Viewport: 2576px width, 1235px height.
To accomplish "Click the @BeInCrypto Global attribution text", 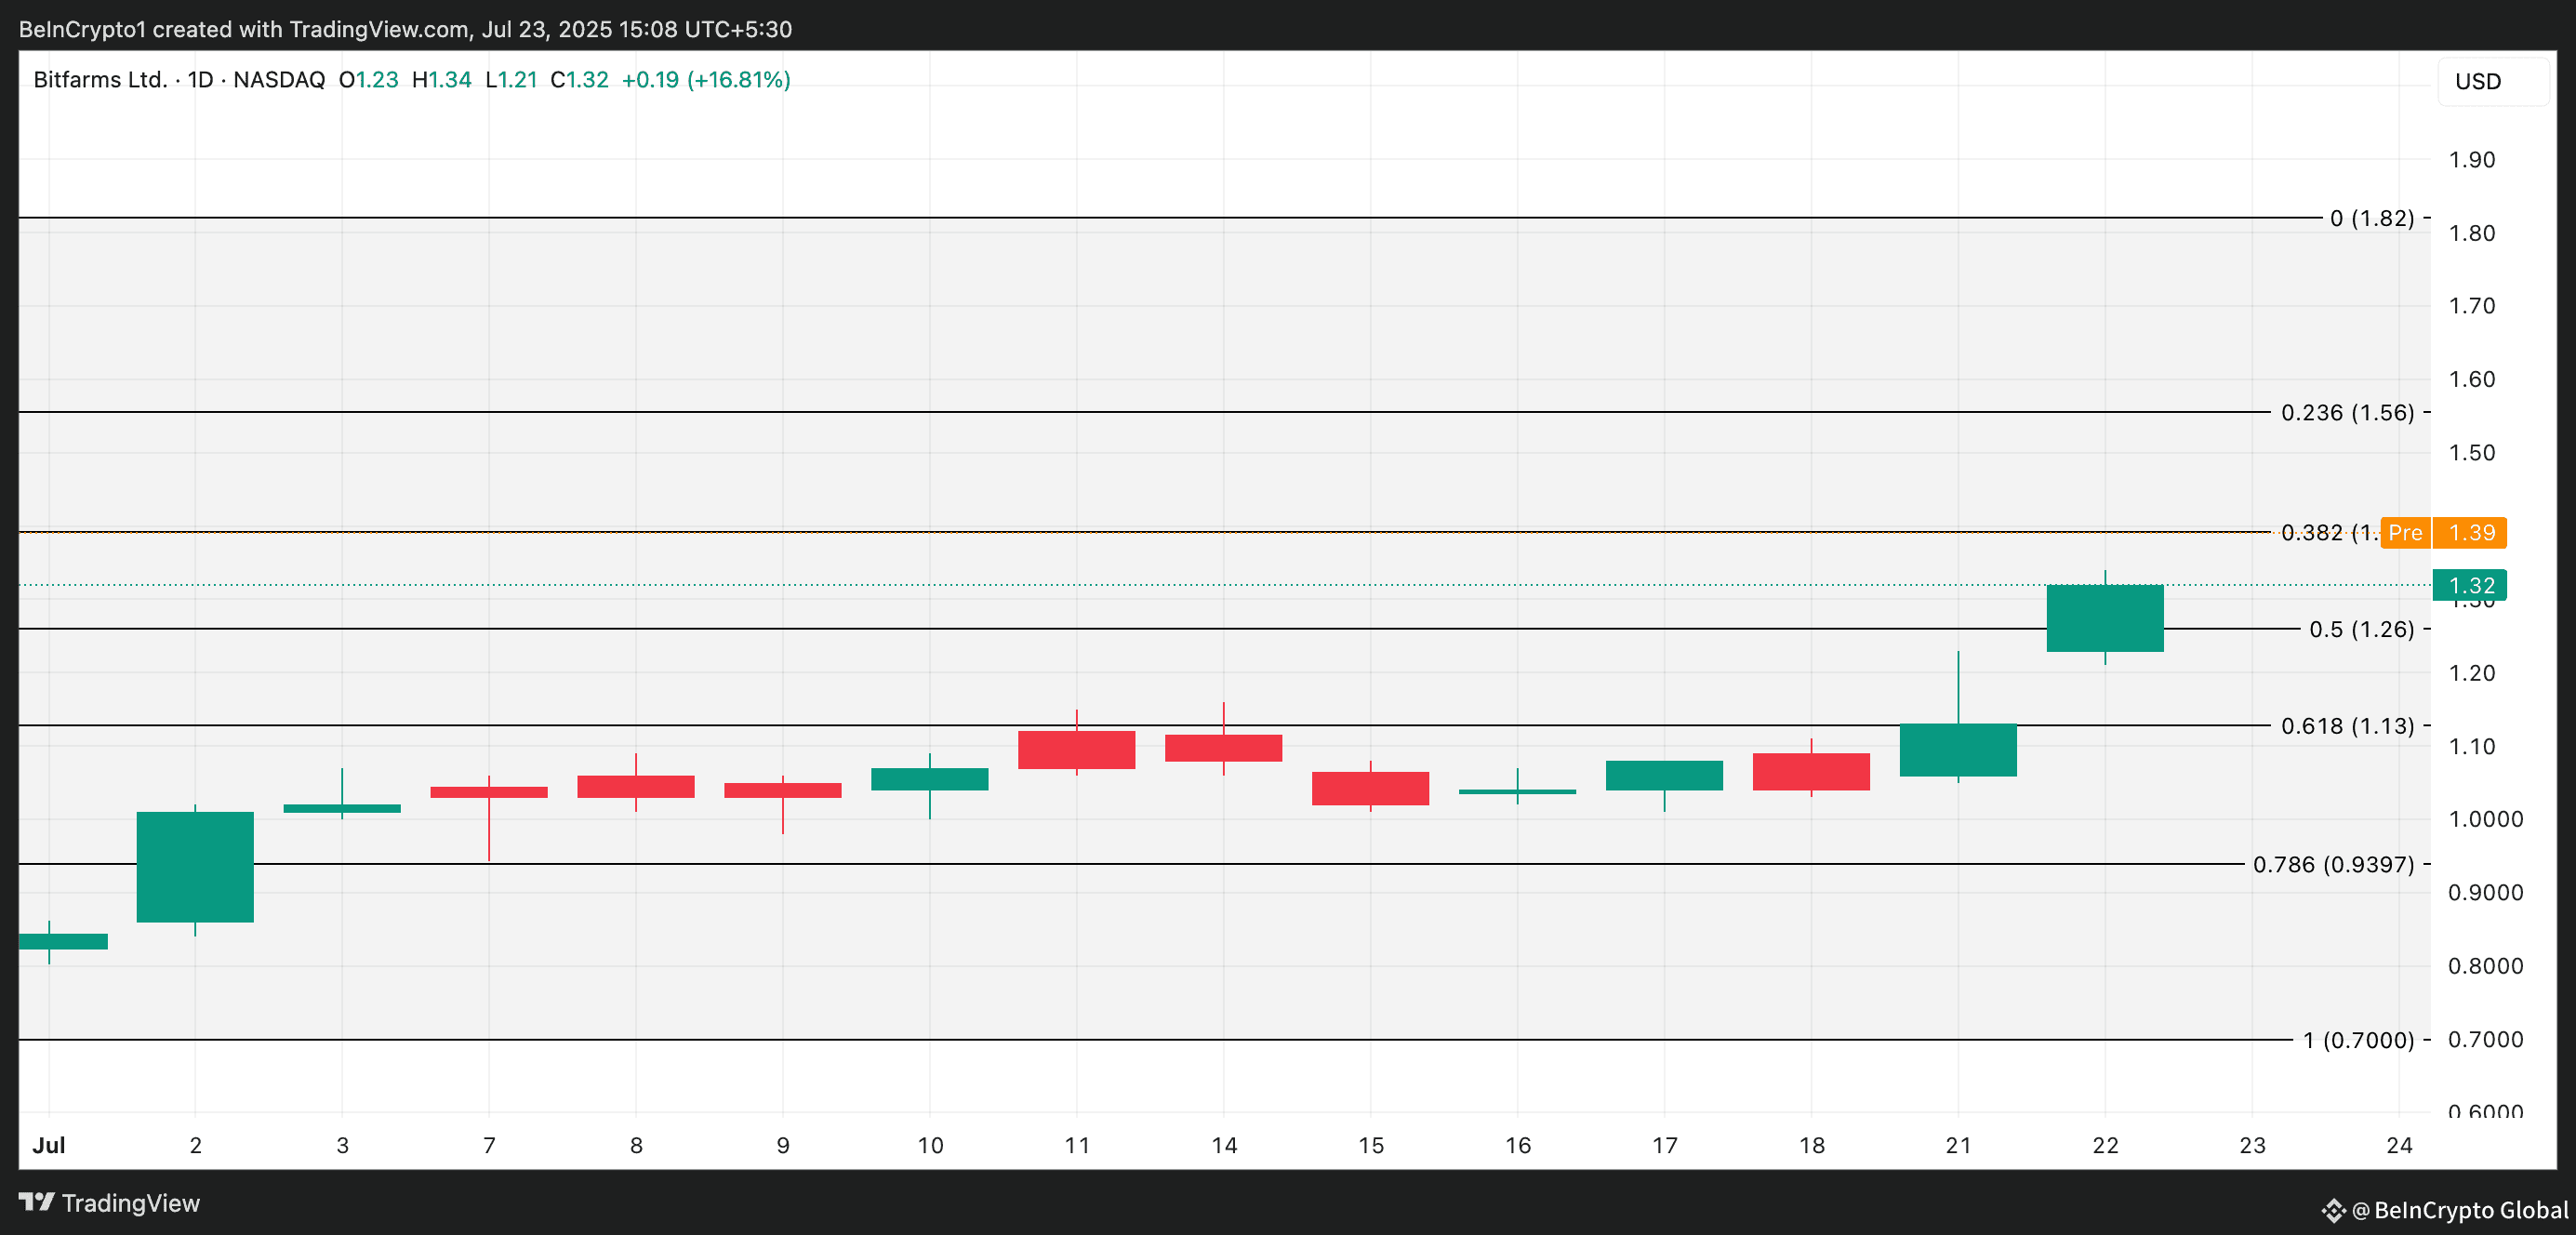I will coord(2460,1211).
